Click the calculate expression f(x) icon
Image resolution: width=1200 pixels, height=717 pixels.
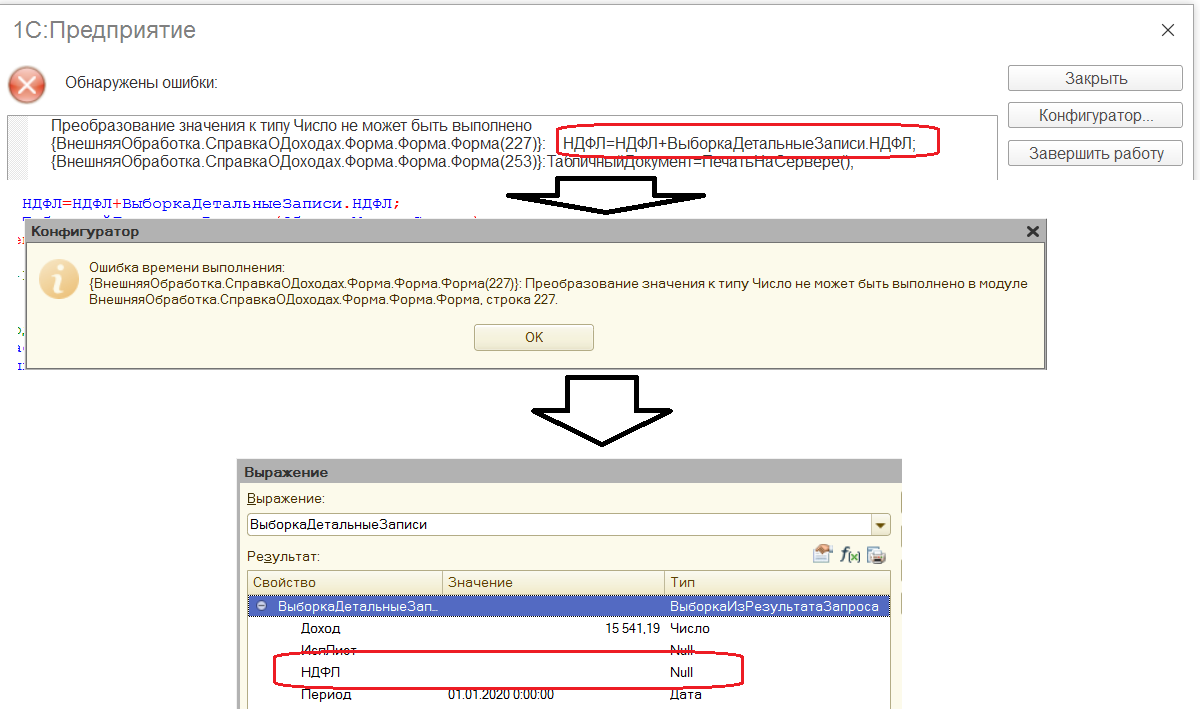tap(851, 554)
